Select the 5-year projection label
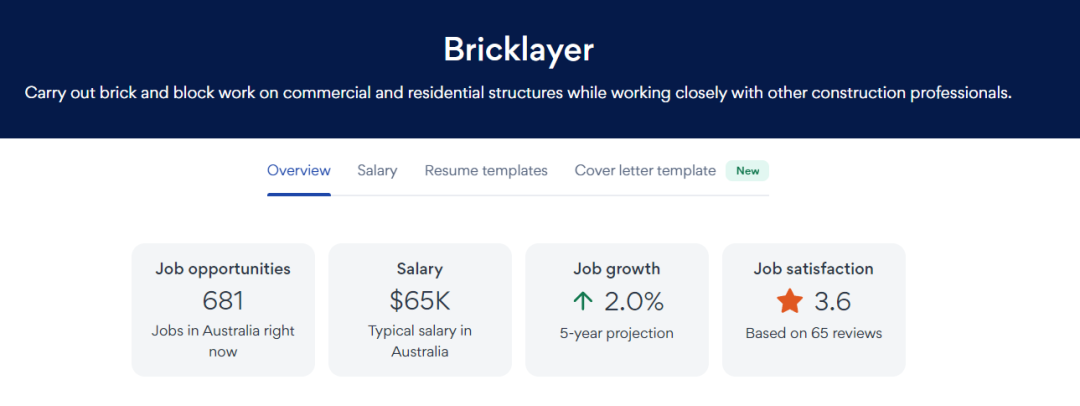 point(617,334)
